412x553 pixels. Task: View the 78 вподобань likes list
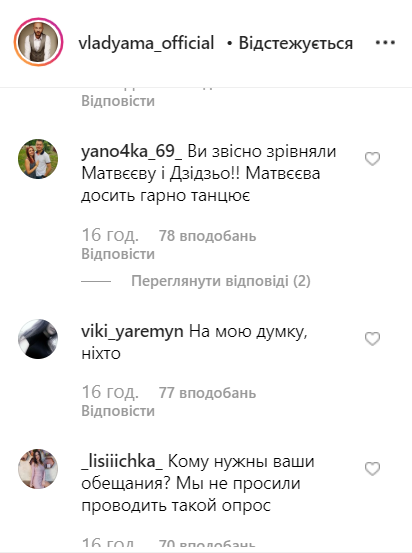point(207,236)
